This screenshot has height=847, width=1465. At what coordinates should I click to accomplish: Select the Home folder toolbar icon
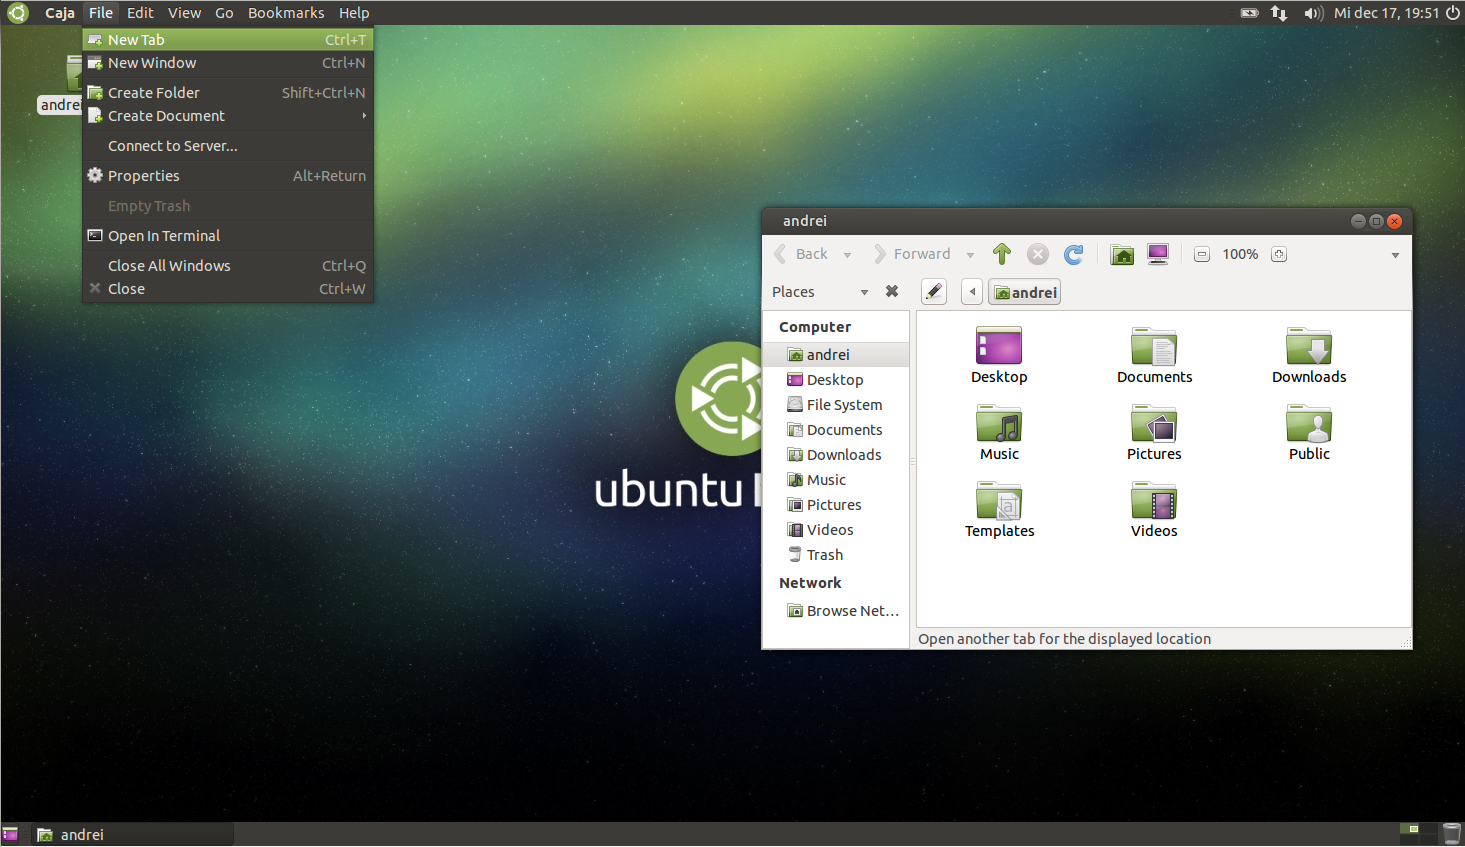tap(1121, 253)
